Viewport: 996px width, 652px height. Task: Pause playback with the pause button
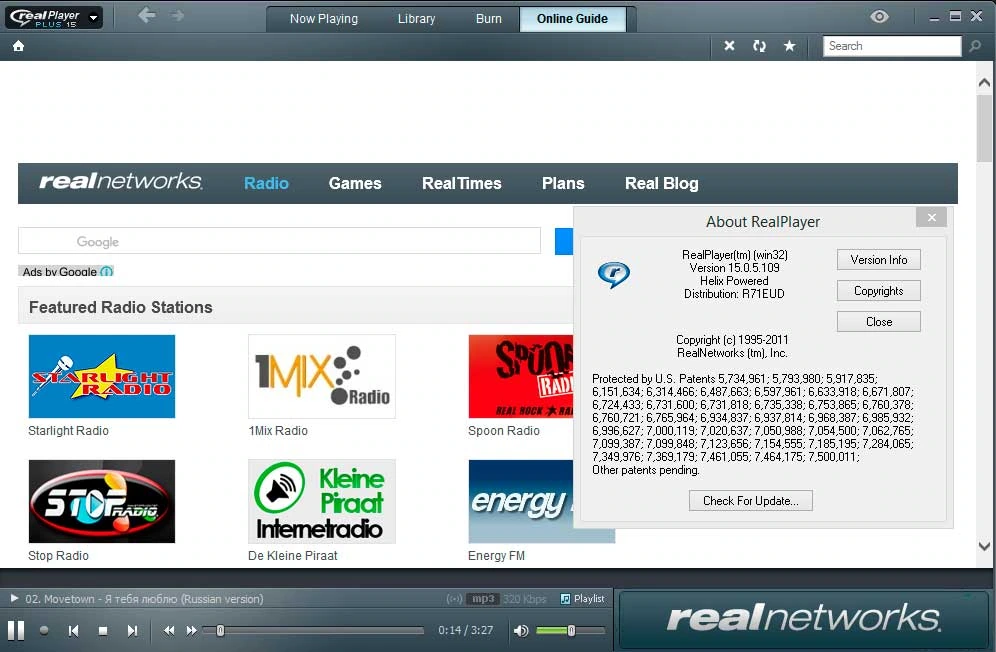(x=16, y=630)
